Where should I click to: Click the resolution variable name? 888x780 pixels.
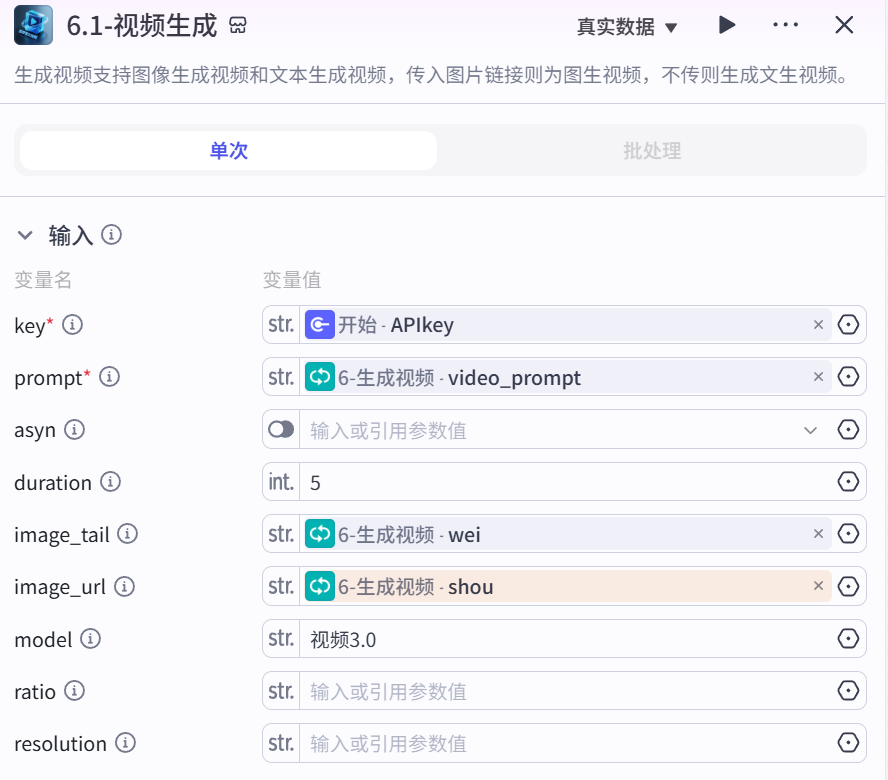tap(61, 744)
